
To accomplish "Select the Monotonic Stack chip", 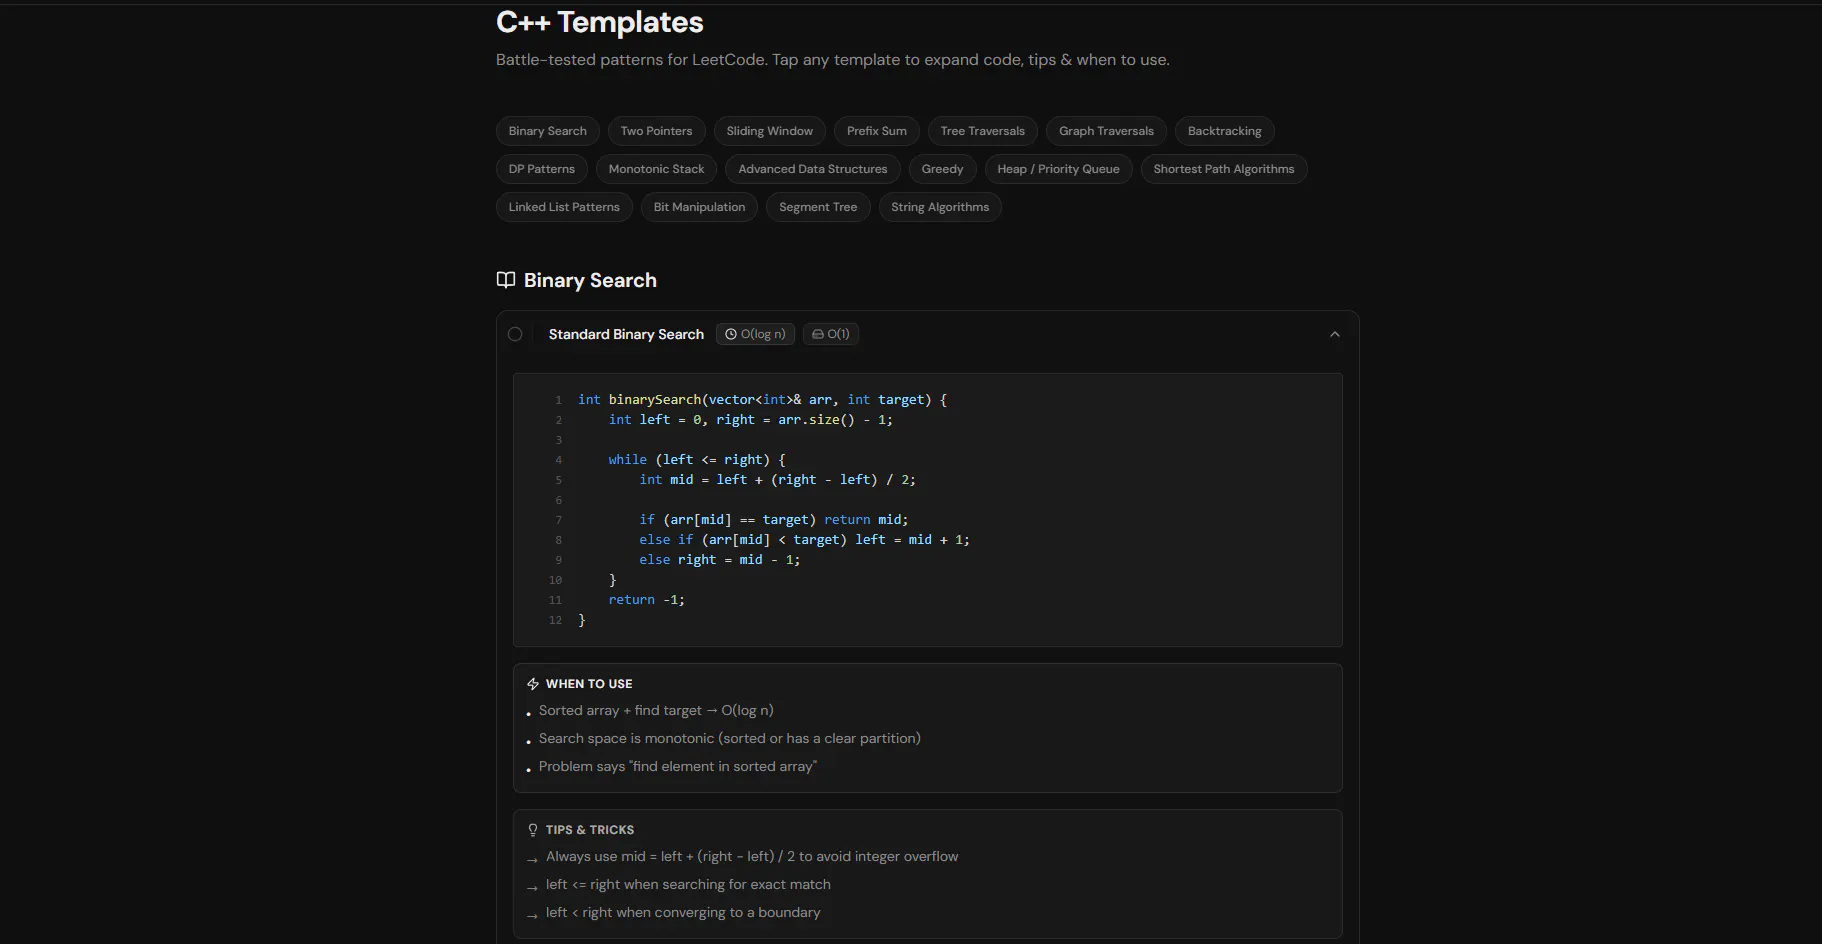I will [x=656, y=169].
